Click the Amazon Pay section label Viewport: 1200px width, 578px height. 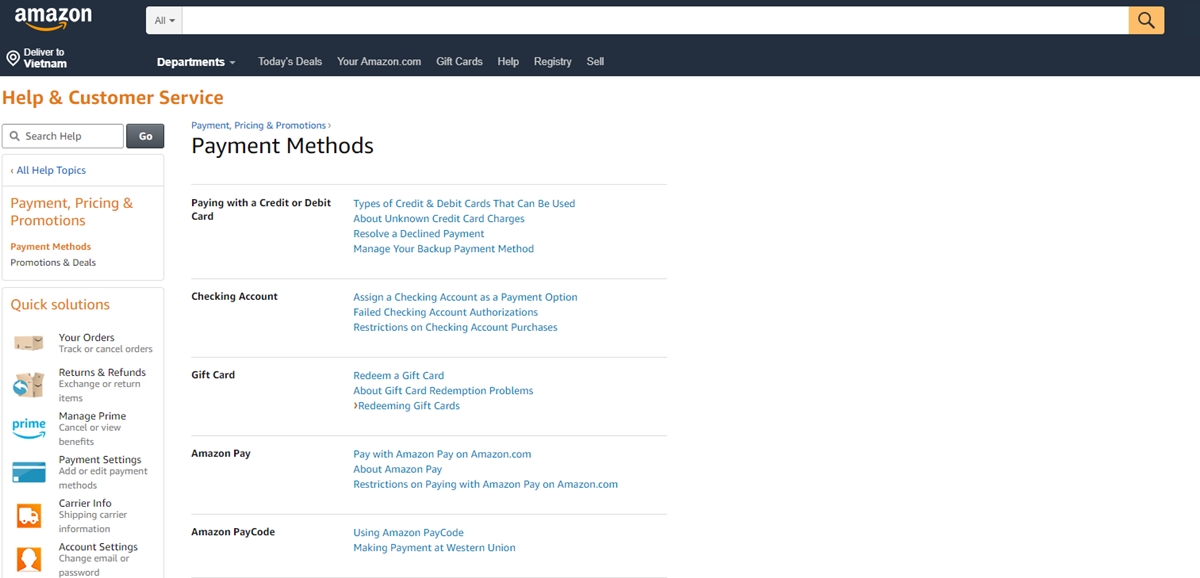pyautogui.click(x=221, y=454)
